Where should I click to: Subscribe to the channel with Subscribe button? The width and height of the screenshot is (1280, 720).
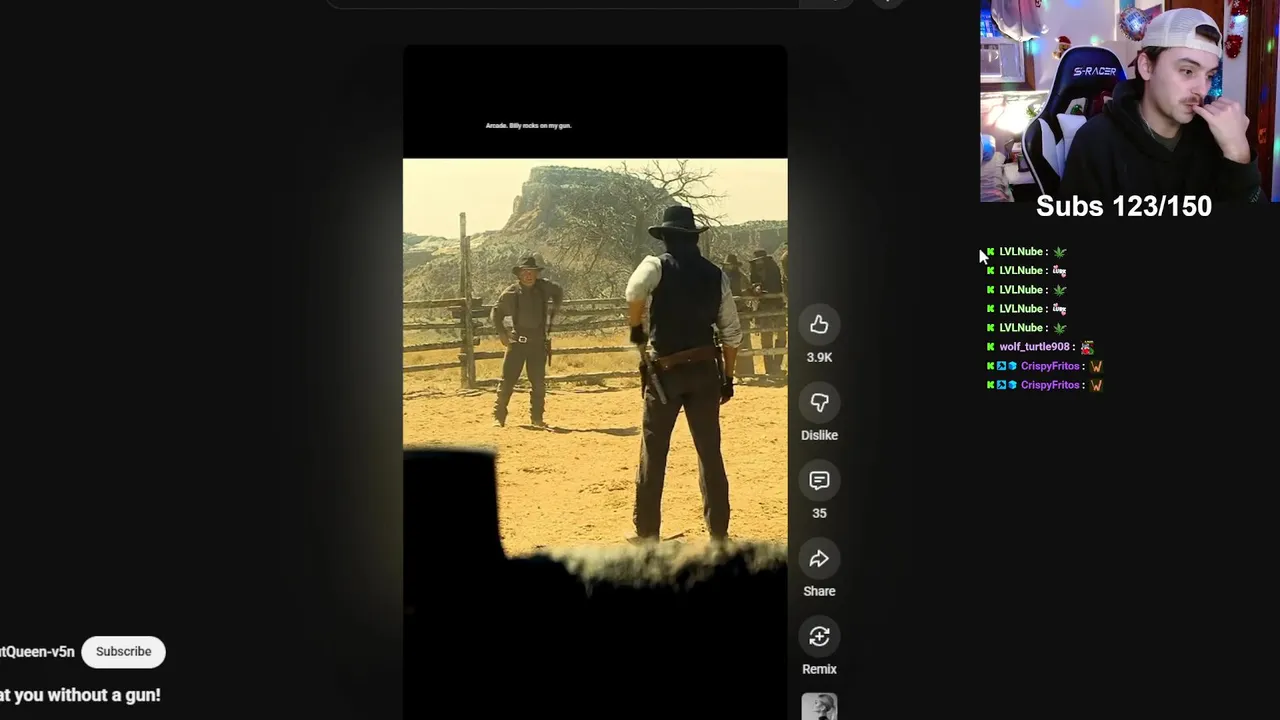[x=124, y=652]
